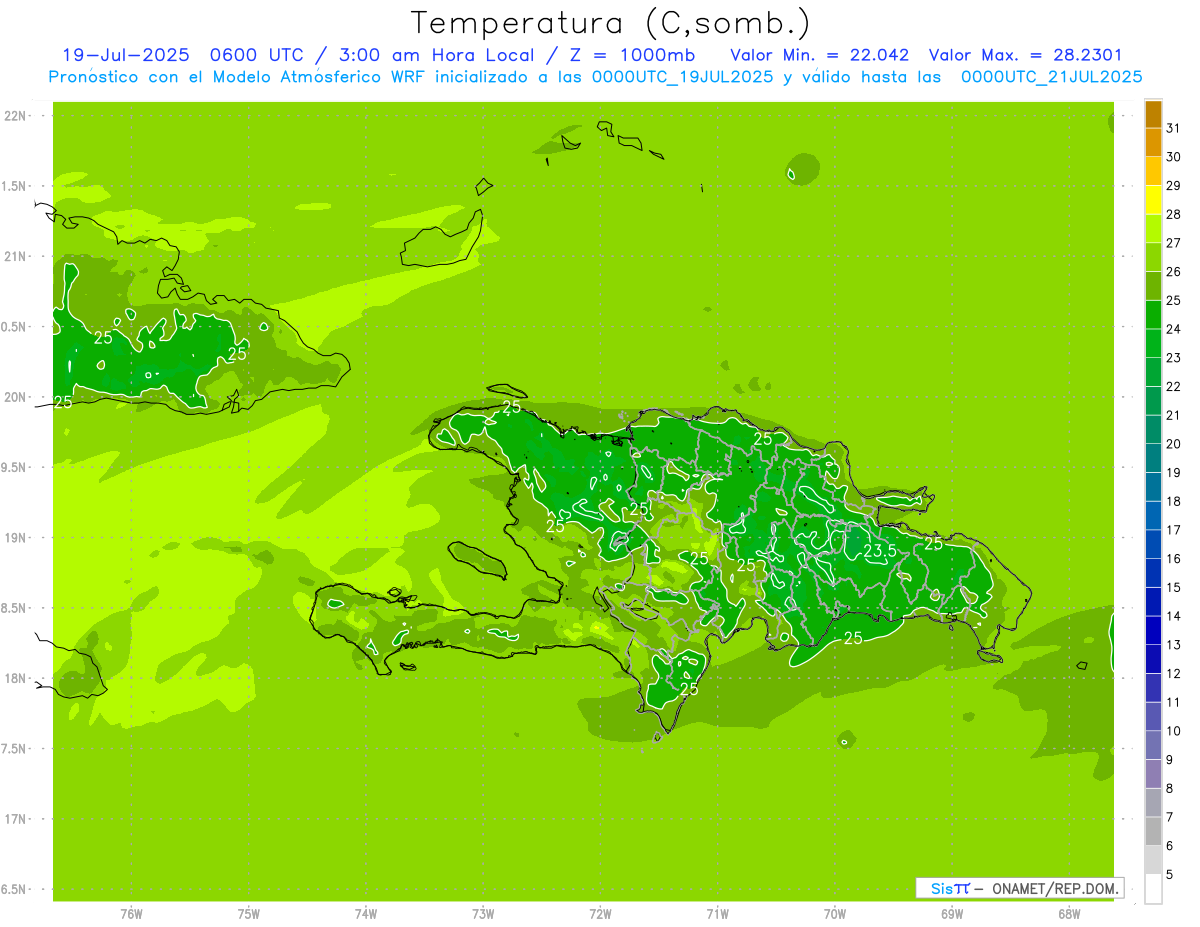Click the yellow legend swatch between 28 and 29
This screenshot has height=927, width=1200.
coord(1154,200)
